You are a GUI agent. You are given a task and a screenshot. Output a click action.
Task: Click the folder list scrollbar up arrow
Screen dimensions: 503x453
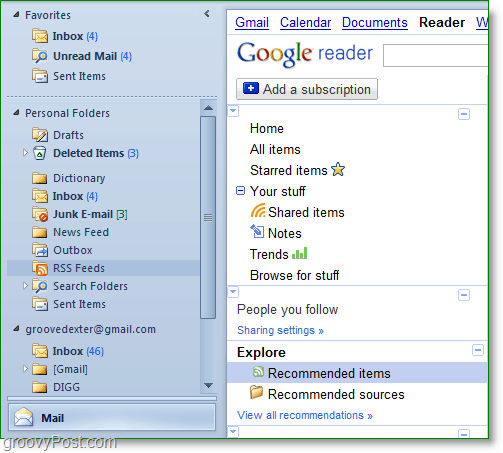[x=208, y=108]
